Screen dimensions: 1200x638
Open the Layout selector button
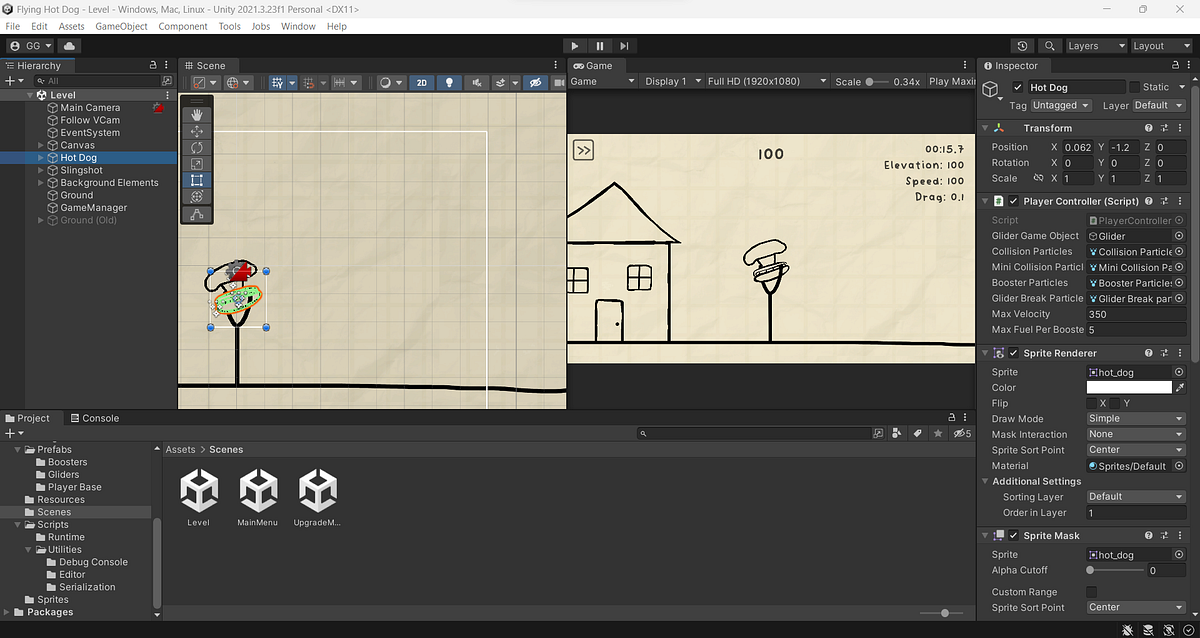point(1160,45)
